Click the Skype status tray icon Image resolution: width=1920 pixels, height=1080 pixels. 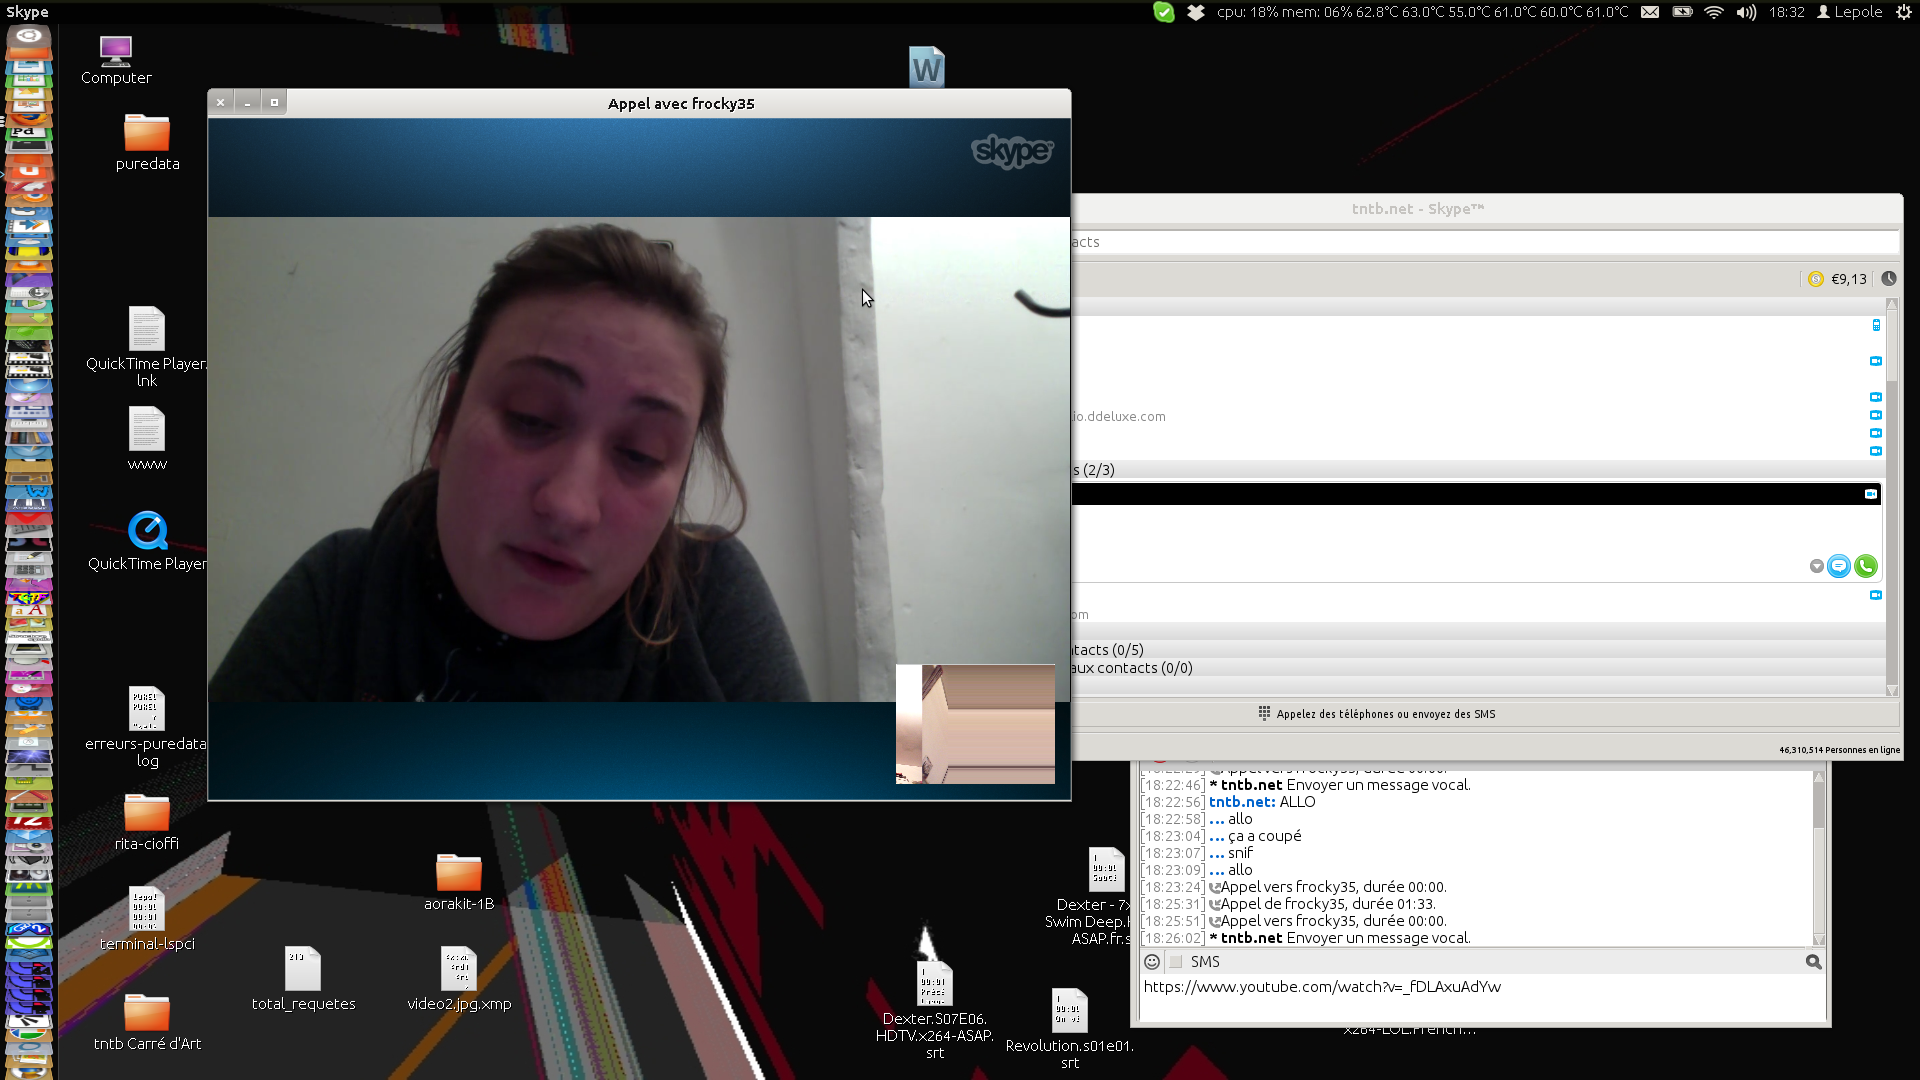pyautogui.click(x=1164, y=12)
